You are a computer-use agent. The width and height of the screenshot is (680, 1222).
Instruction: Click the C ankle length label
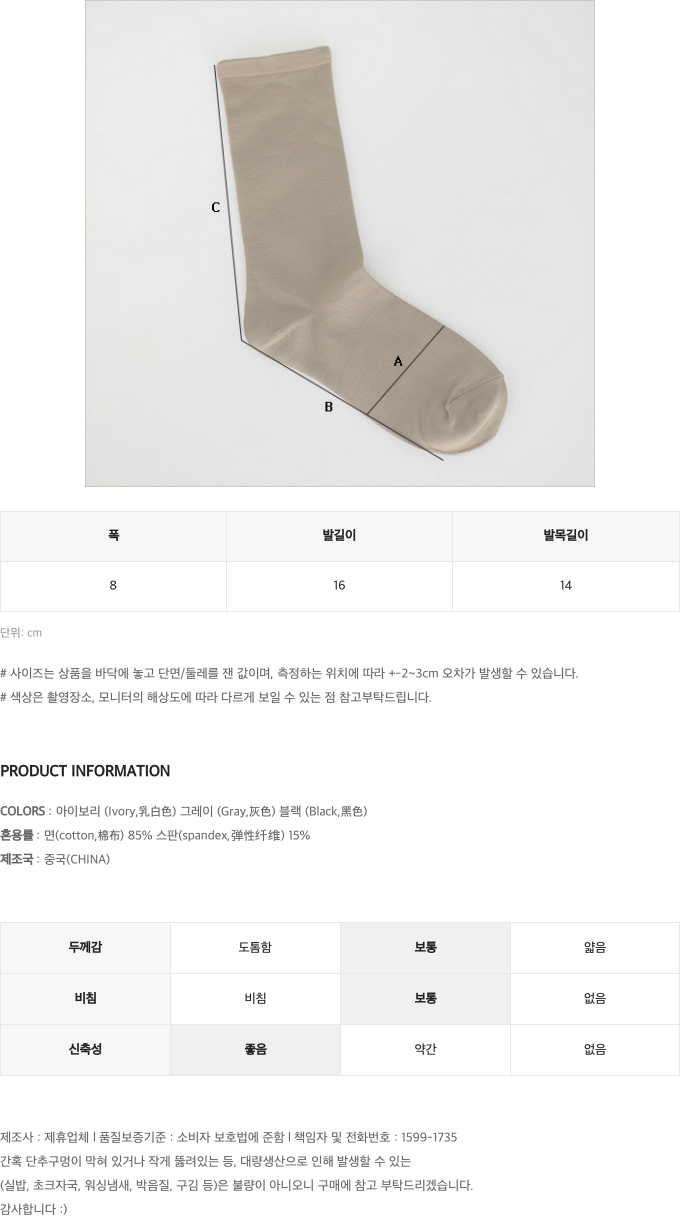[x=215, y=208]
